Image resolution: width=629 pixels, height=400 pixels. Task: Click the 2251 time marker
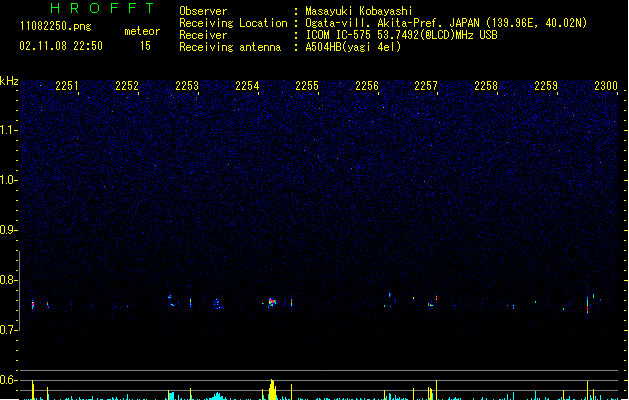[67, 86]
